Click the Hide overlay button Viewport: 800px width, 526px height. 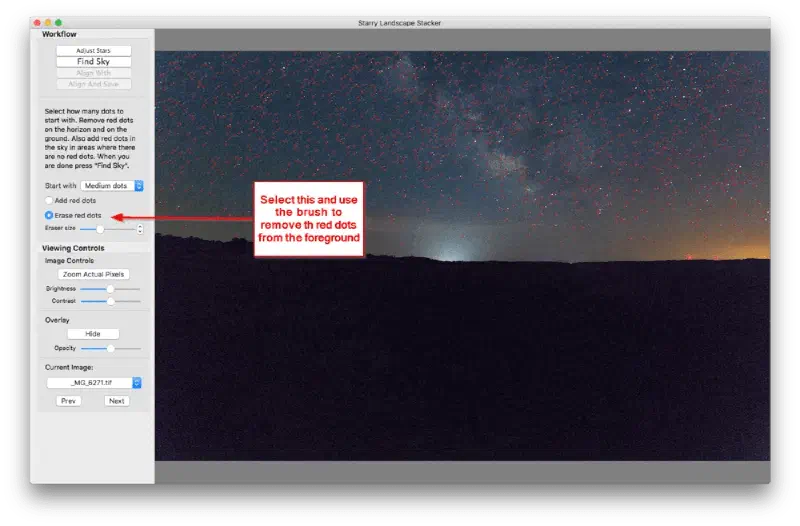pyautogui.click(x=93, y=334)
